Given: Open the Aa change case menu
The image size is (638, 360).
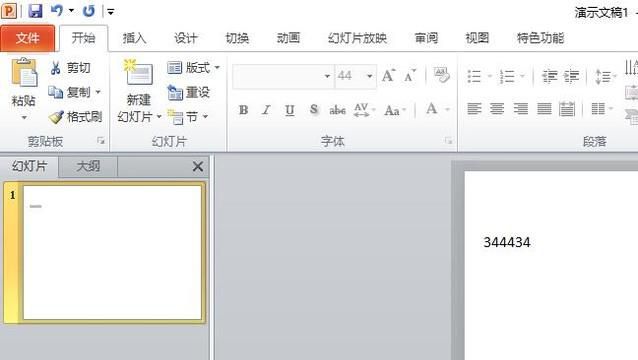Looking at the screenshot, I should [x=395, y=110].
